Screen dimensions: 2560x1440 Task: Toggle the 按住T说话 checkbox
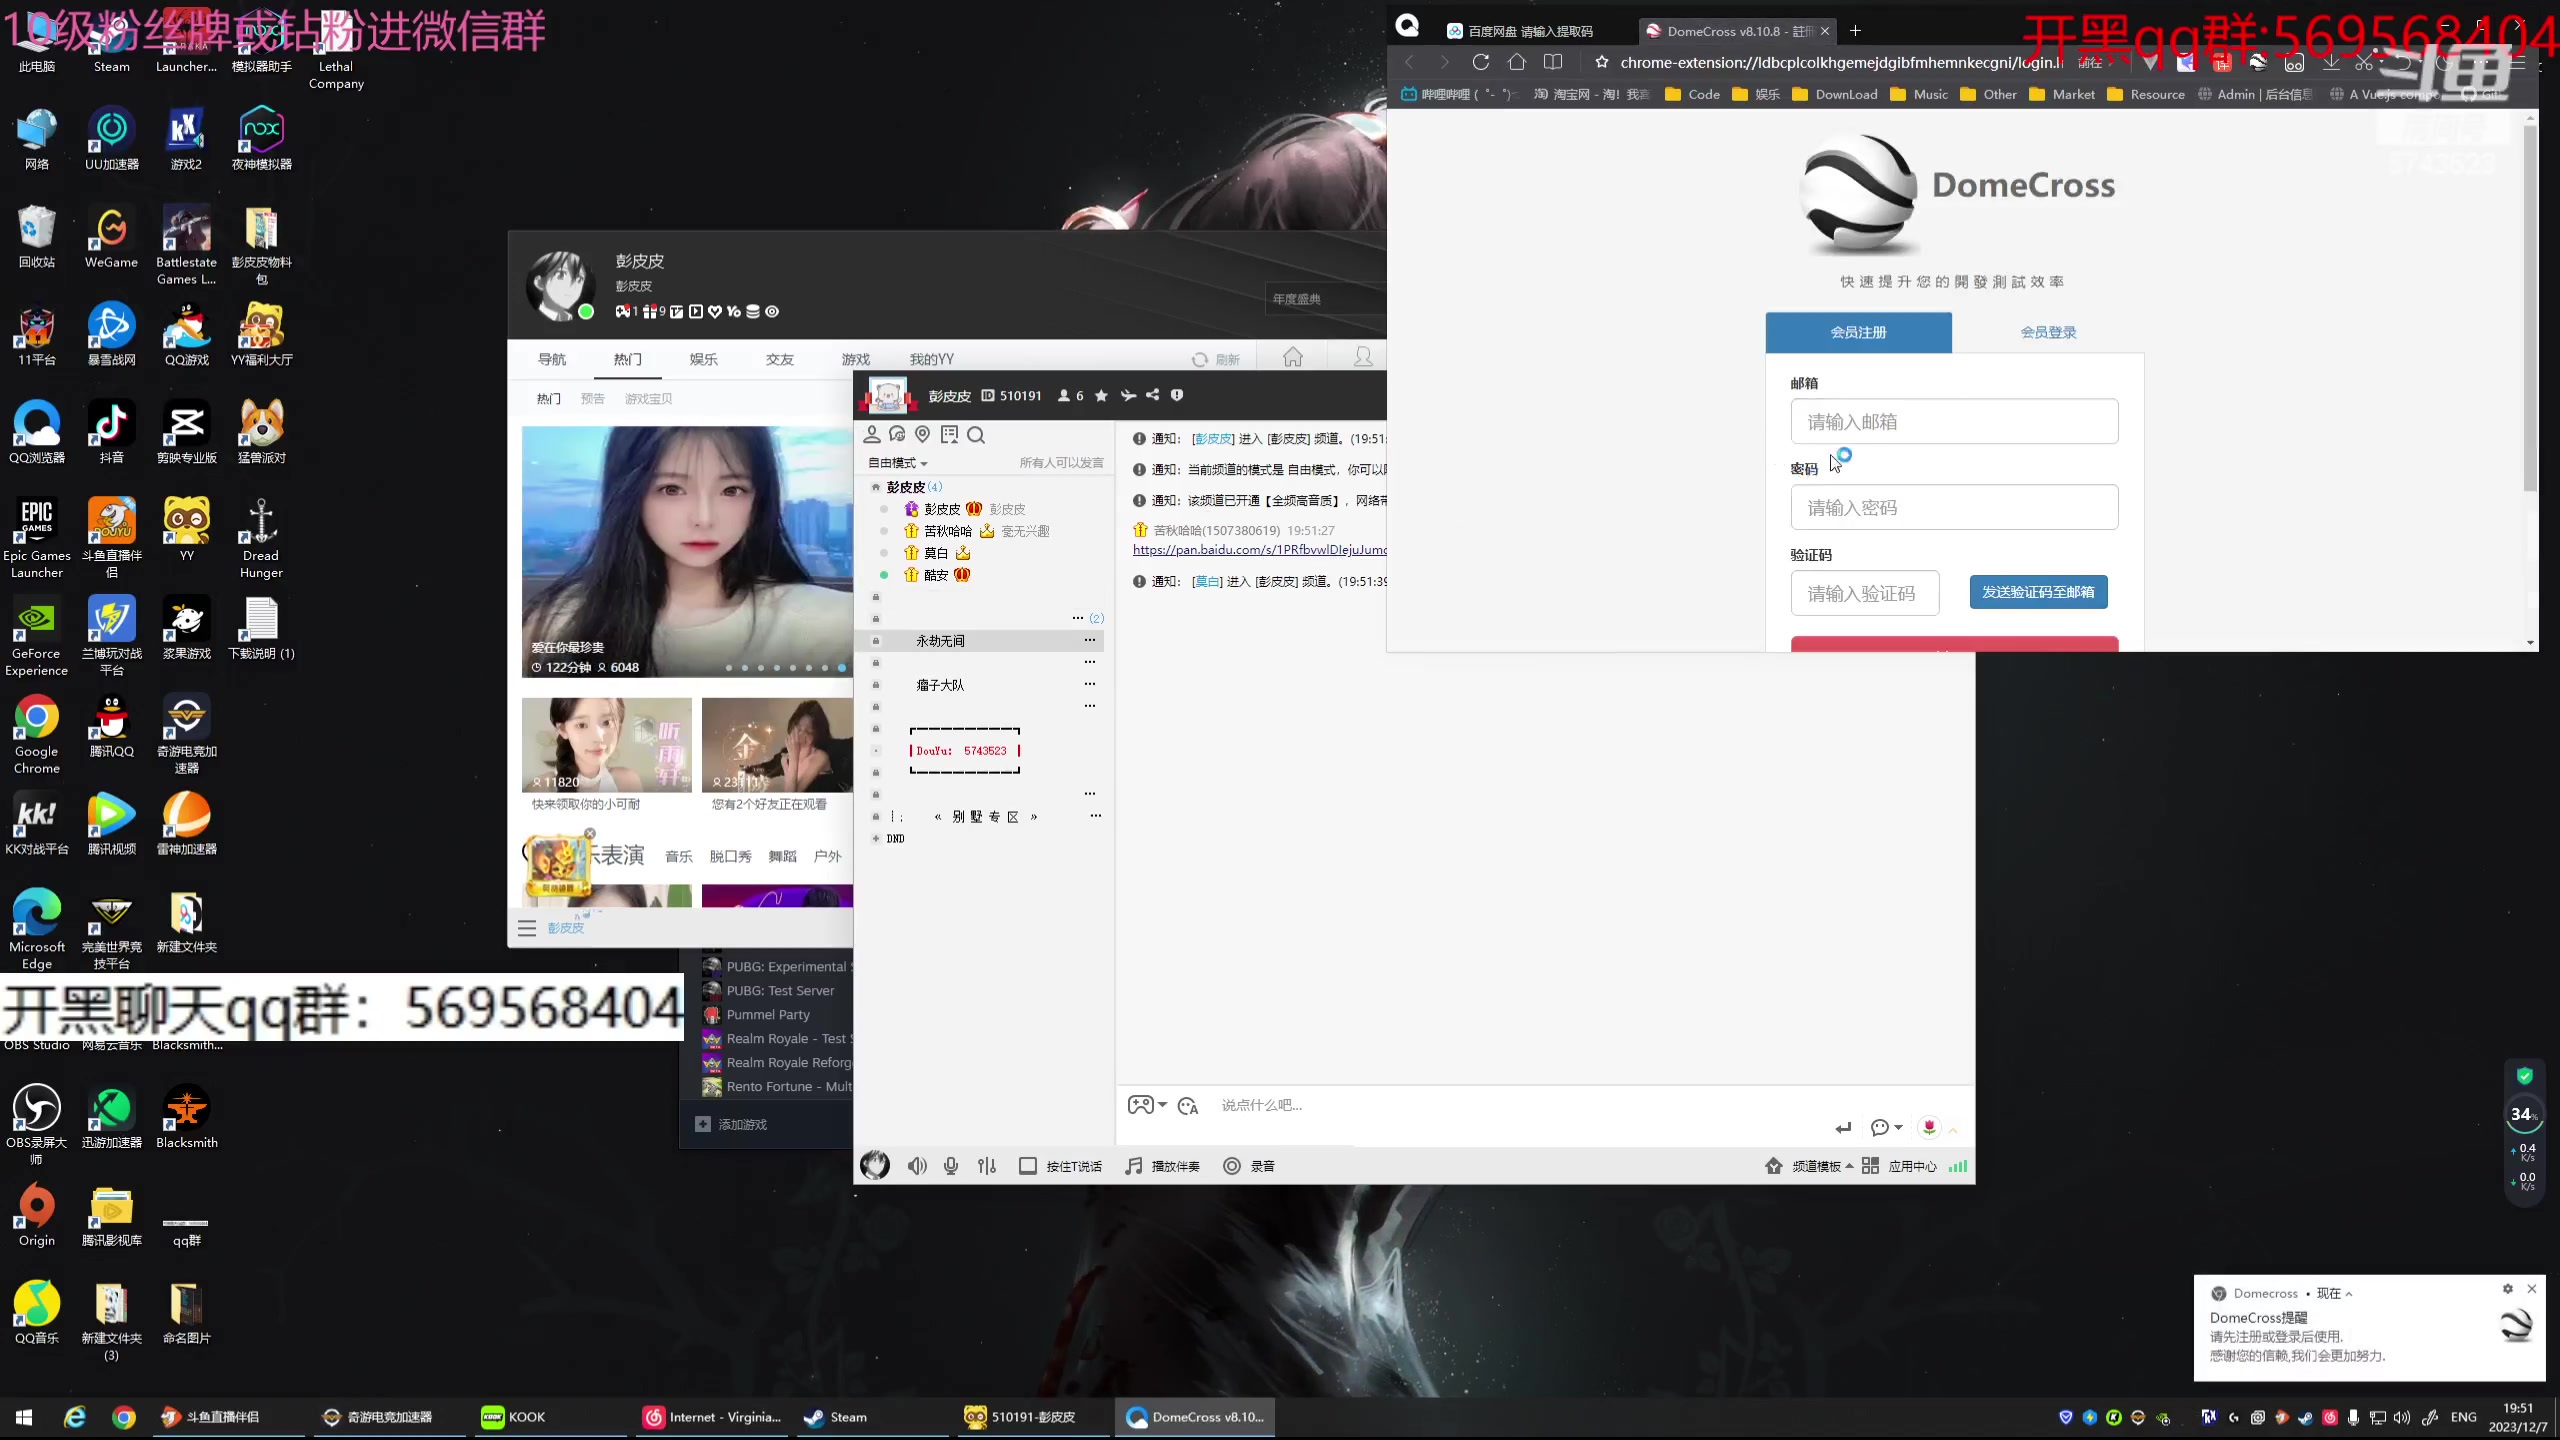tap(1027, 1166)
